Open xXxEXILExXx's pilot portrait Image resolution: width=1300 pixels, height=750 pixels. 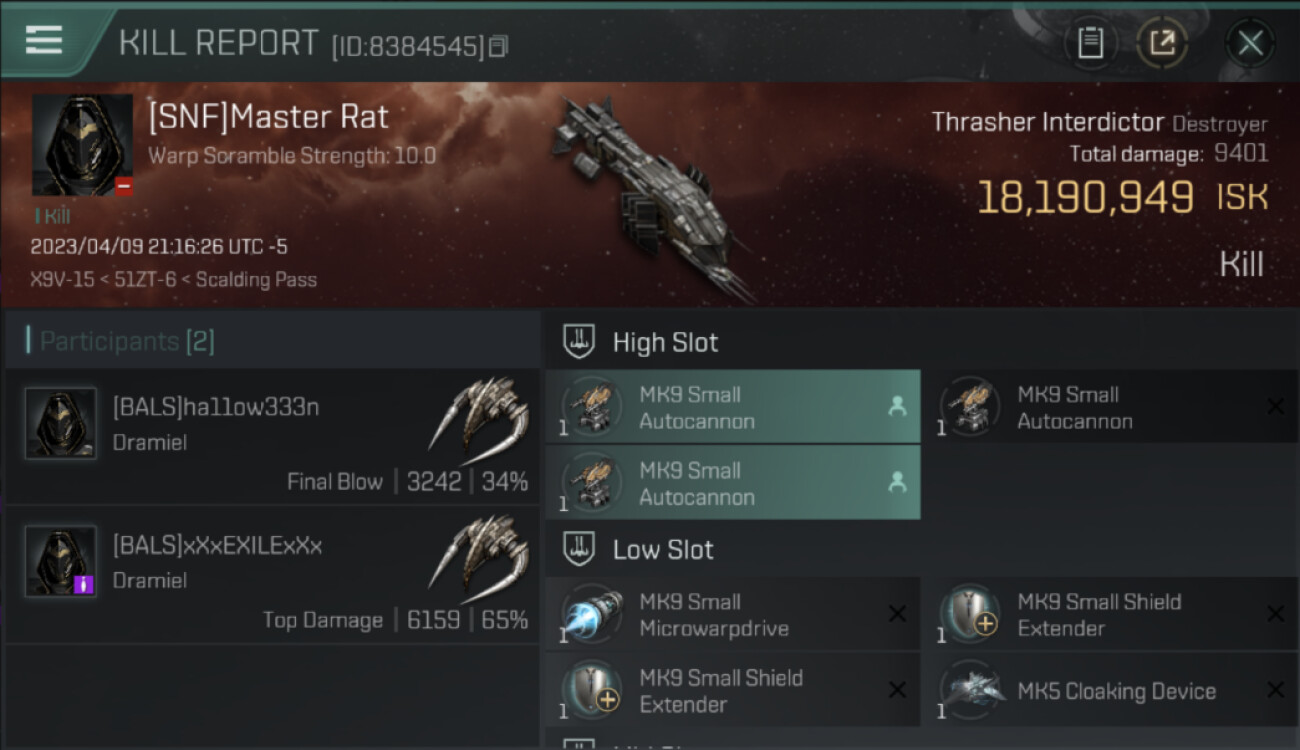click(x=61, y=561)
